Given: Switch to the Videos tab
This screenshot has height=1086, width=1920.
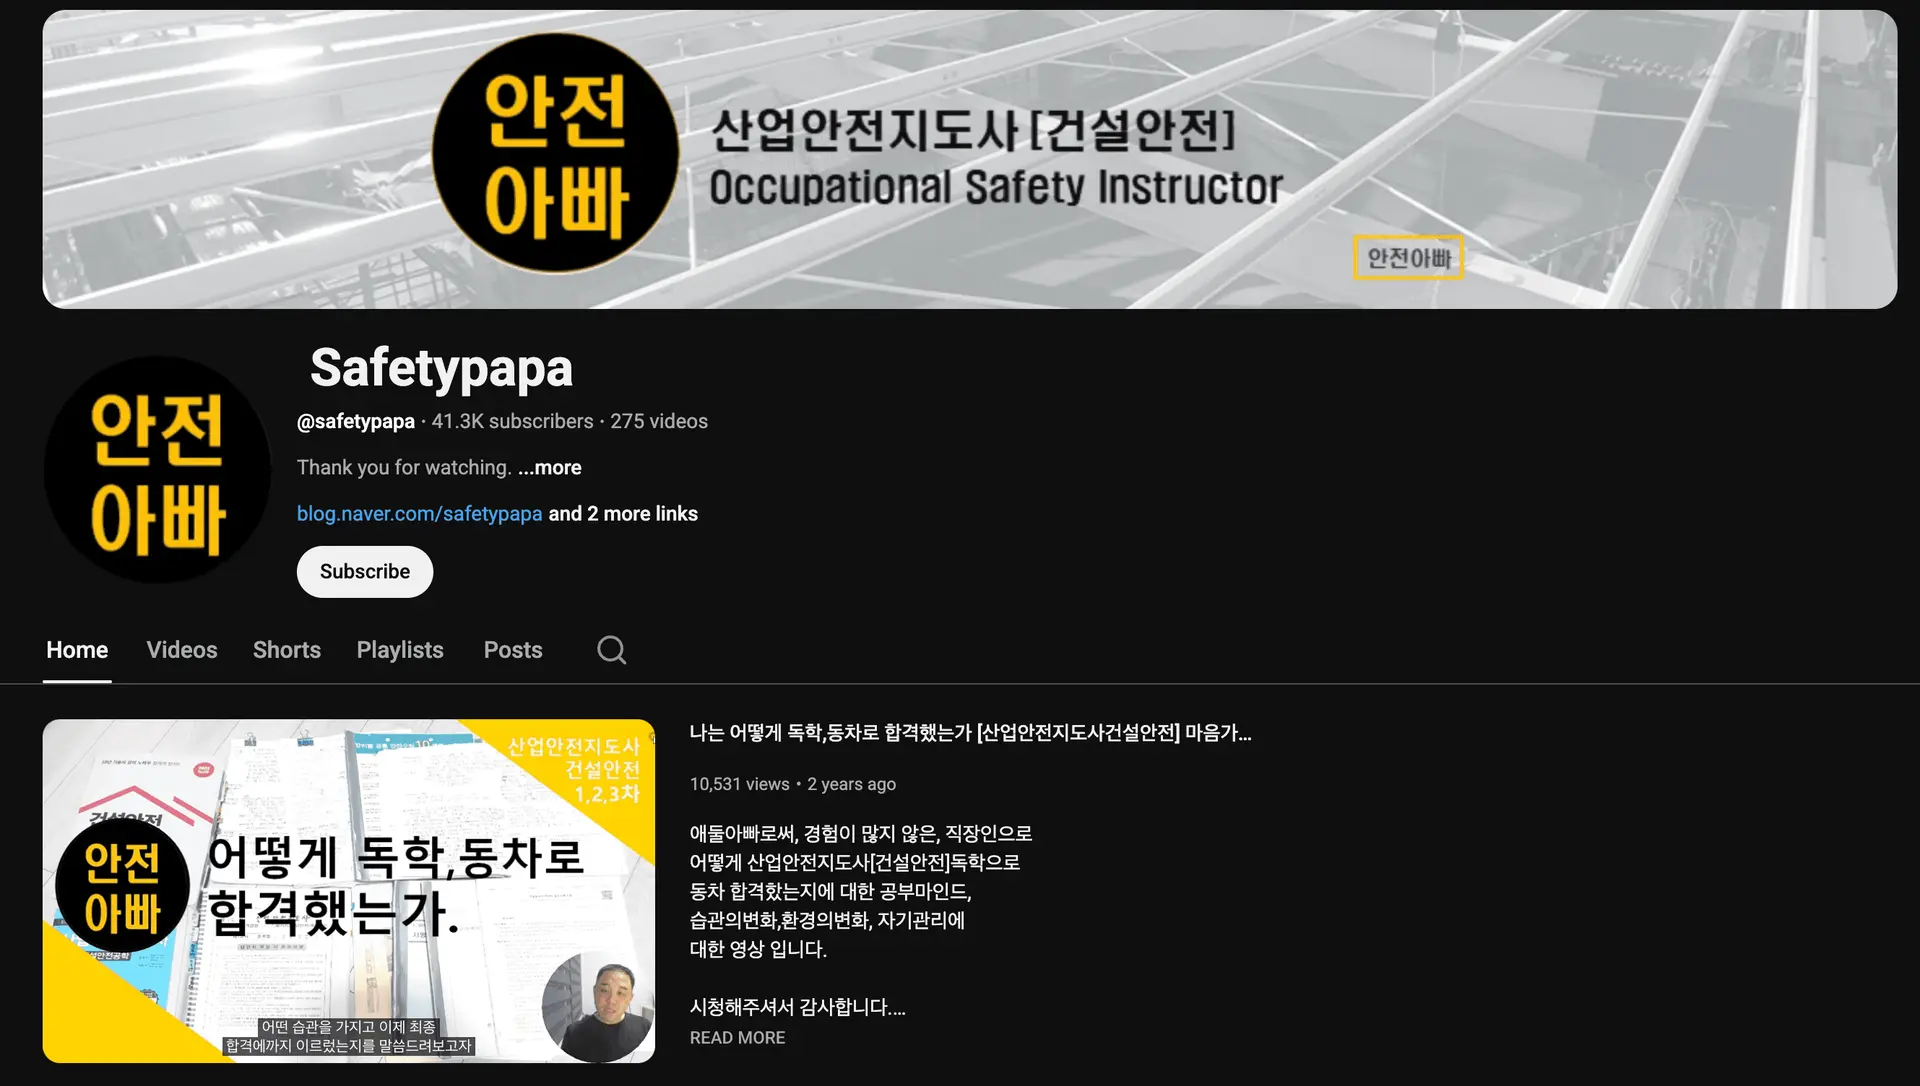Looking at the screenshot, I should click(181, 650).
